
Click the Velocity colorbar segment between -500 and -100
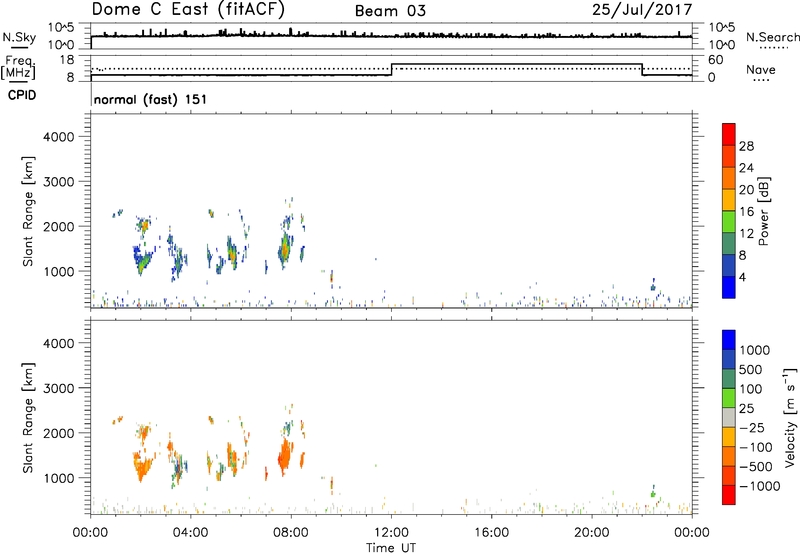pyautogui.click(x=729, y=457)
